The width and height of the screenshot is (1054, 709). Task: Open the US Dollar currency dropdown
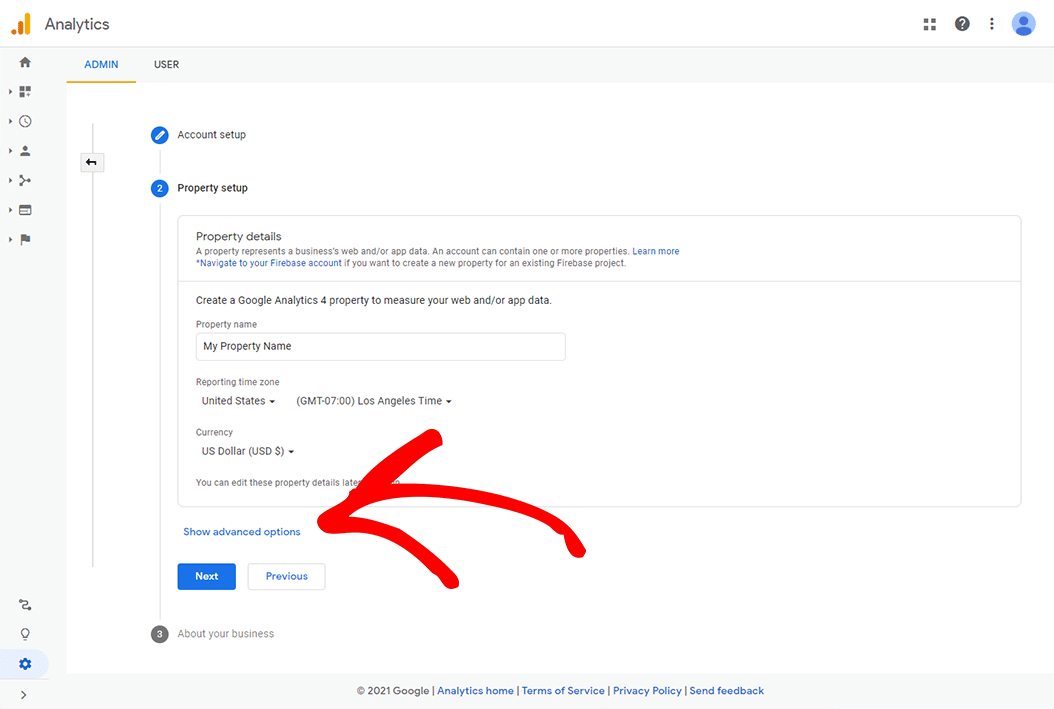pos(247,451)
